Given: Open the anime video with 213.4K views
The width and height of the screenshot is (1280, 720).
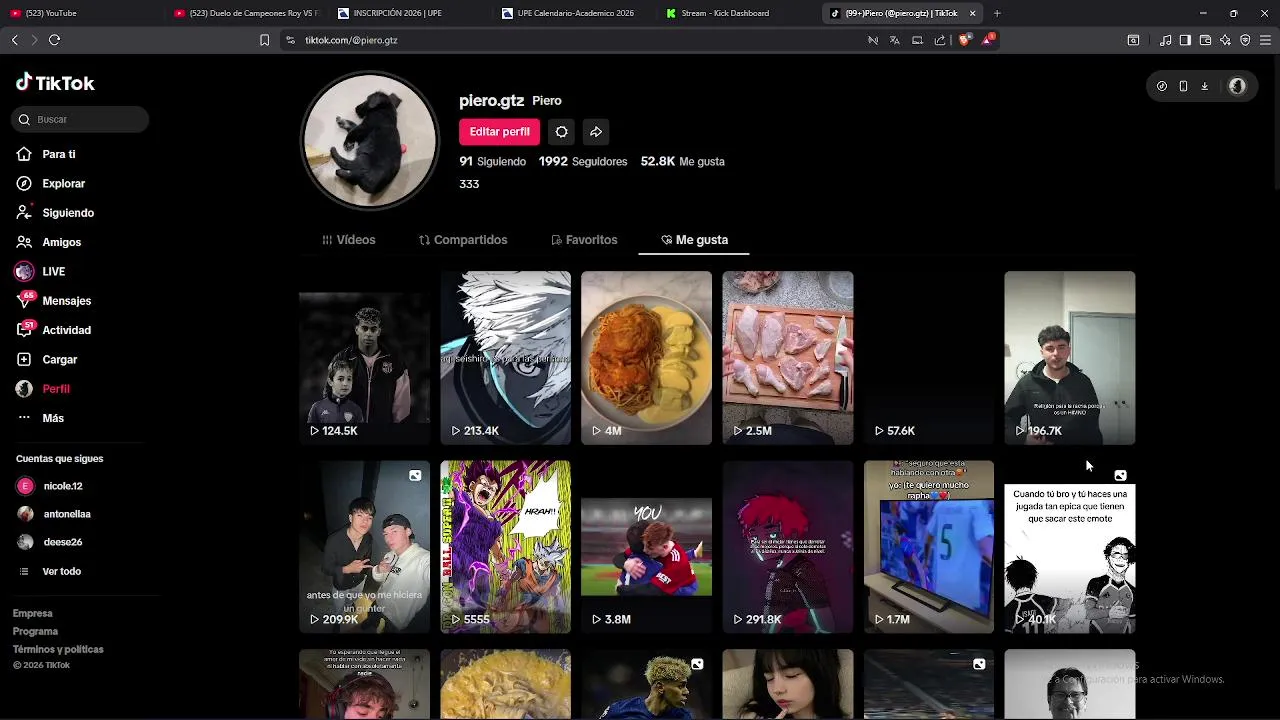Looking at the screenshot, I should 505,358.
